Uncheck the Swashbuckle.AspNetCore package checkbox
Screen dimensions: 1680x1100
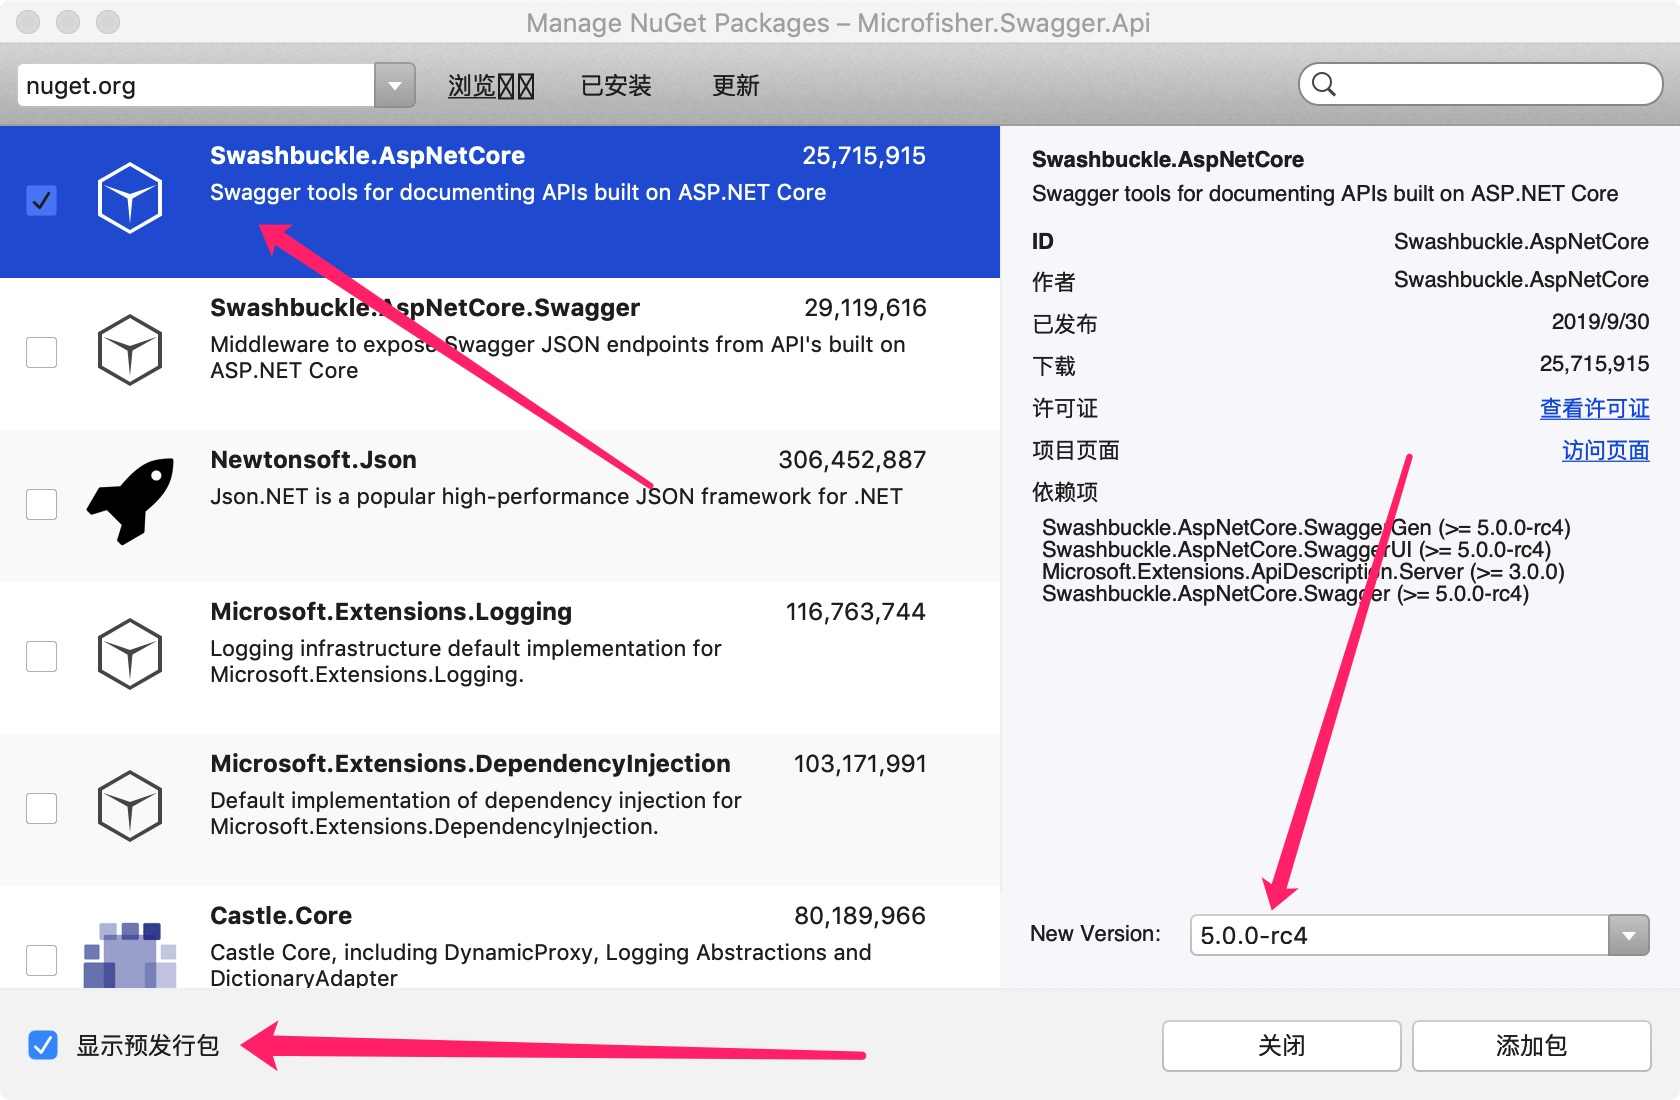click(41, 200)
